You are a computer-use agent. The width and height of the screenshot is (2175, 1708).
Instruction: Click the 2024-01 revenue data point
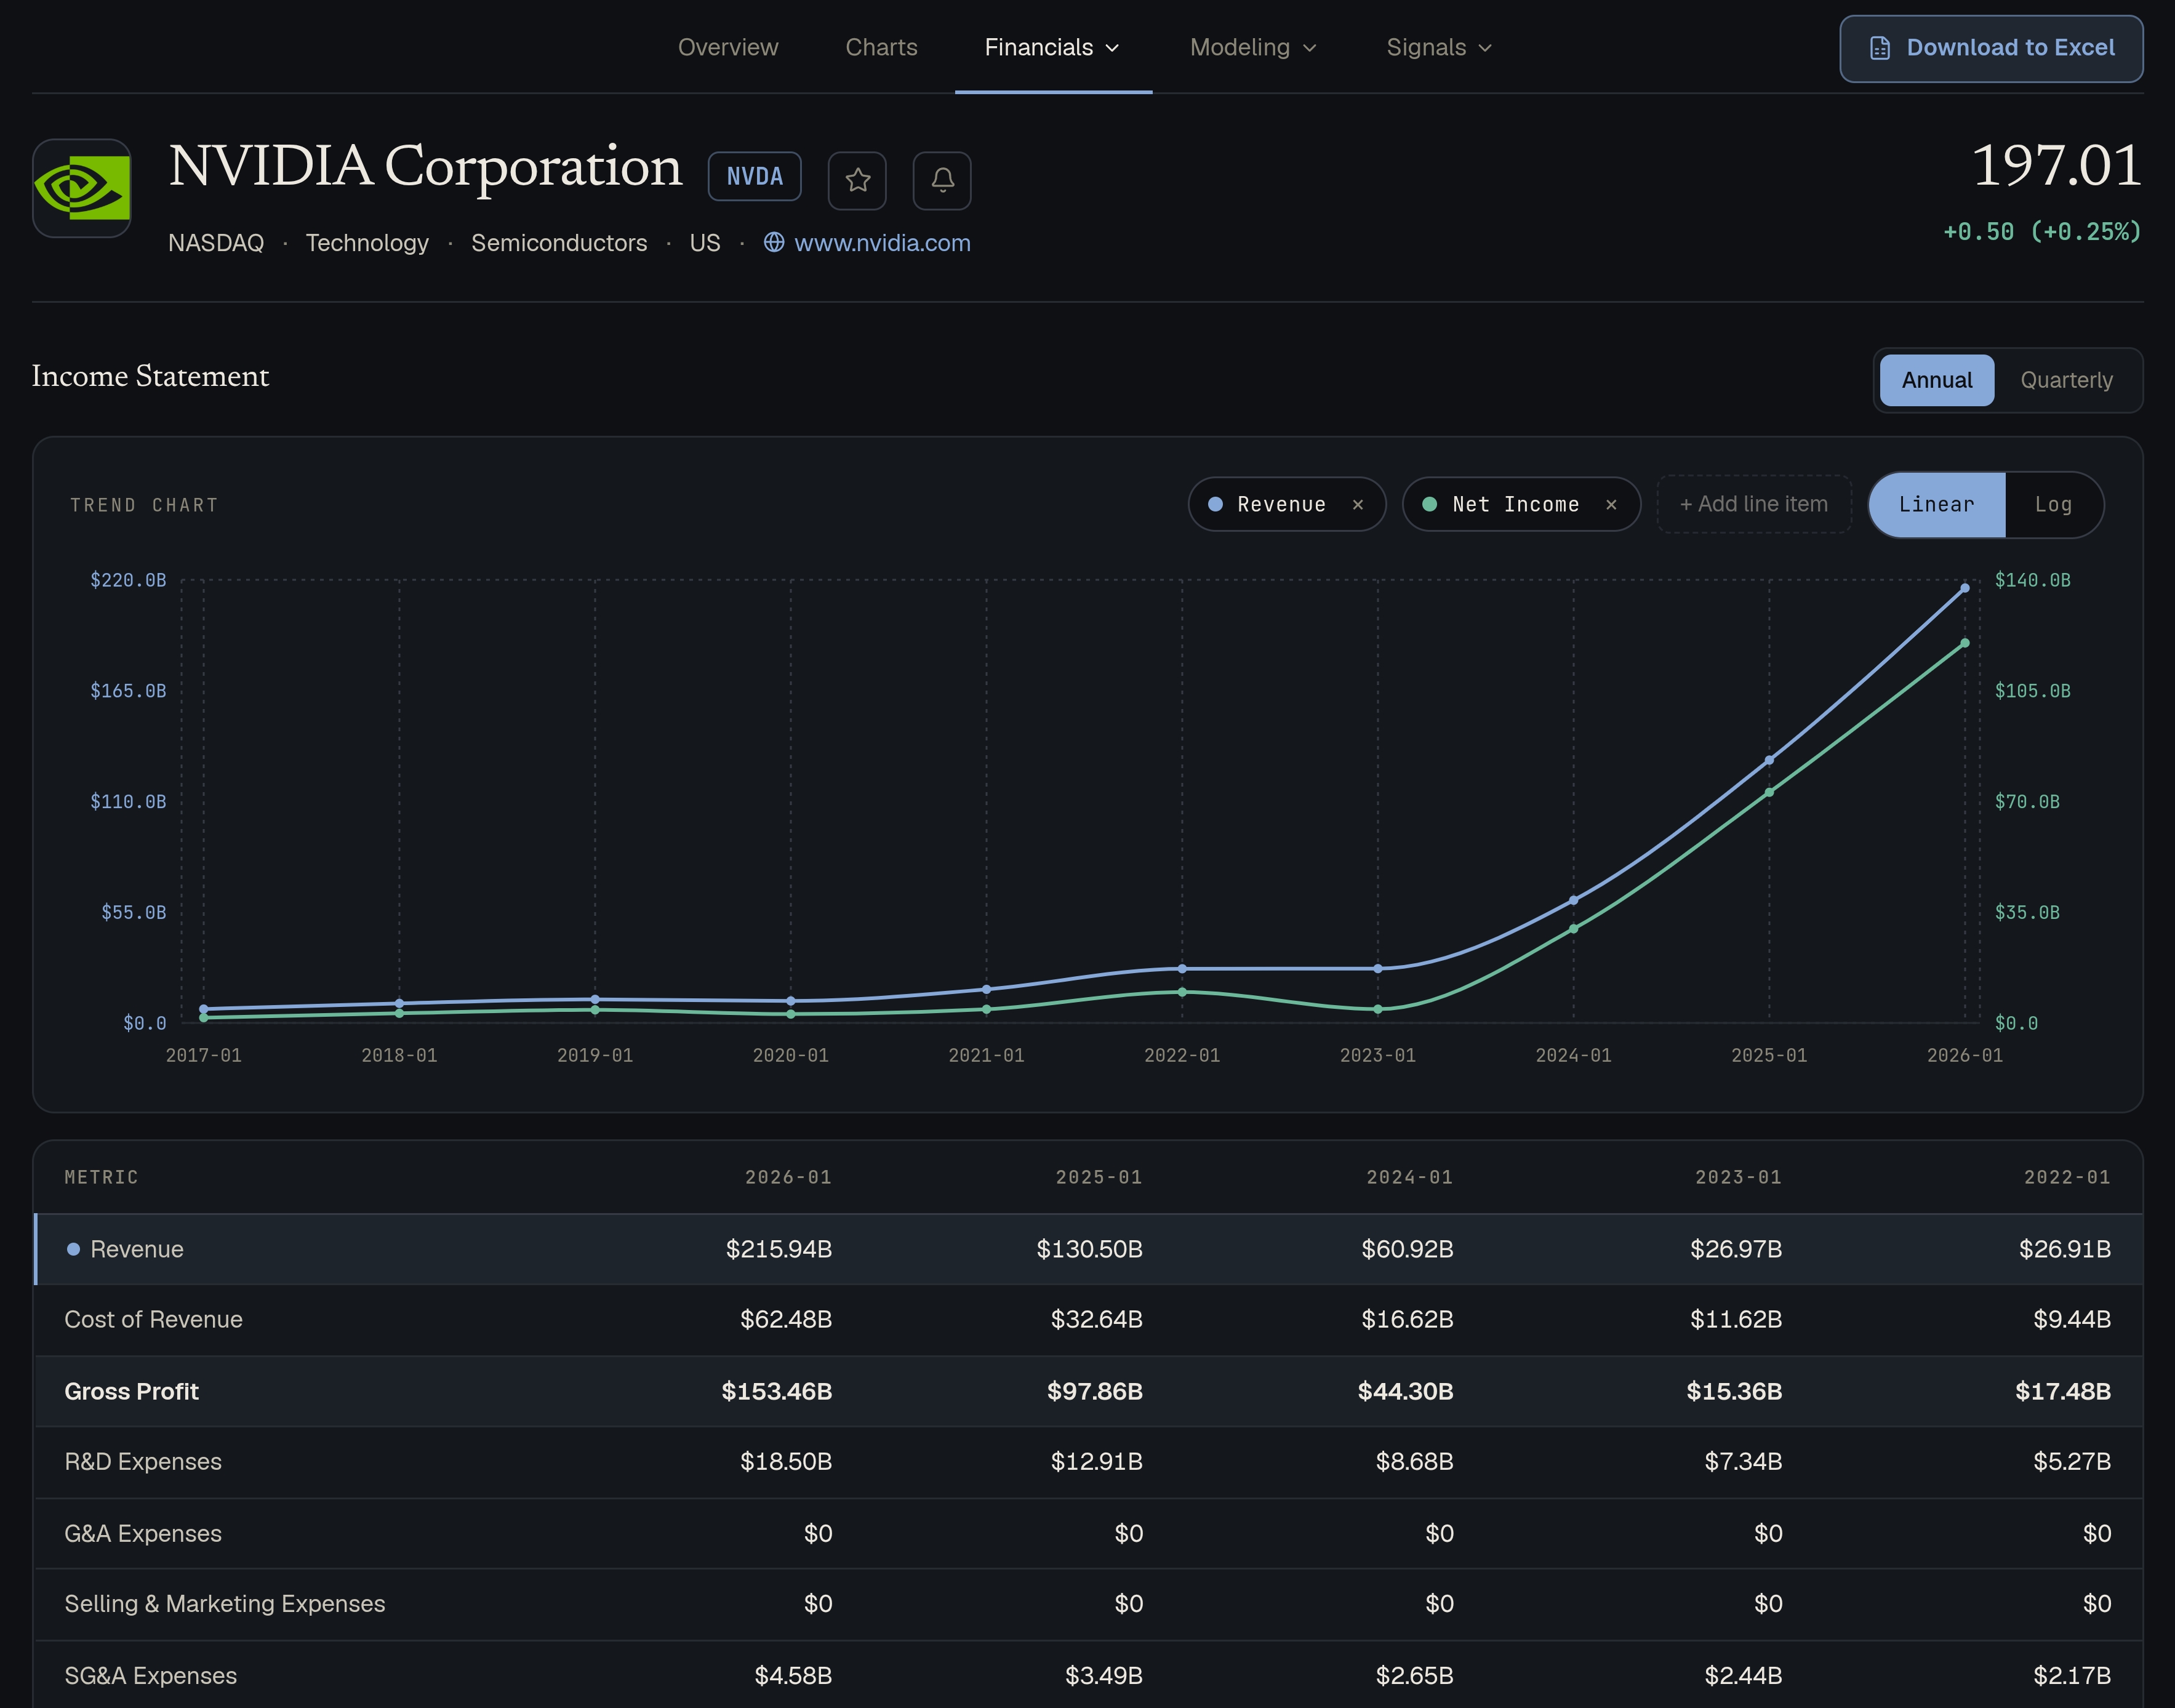point(1573,900)
